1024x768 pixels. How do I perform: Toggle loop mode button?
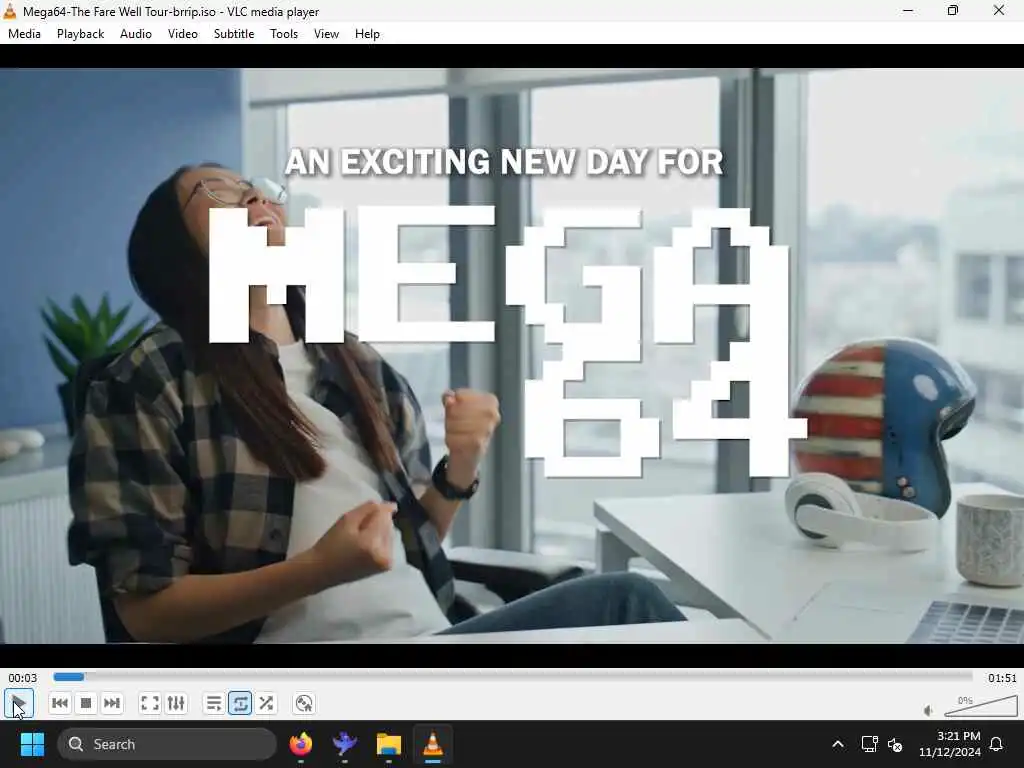(240, 703)
